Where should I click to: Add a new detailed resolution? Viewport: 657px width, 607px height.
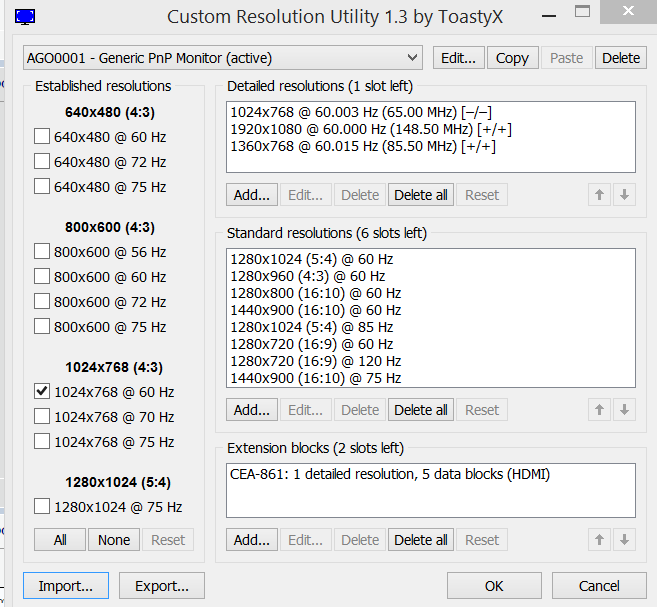[252, 195]
